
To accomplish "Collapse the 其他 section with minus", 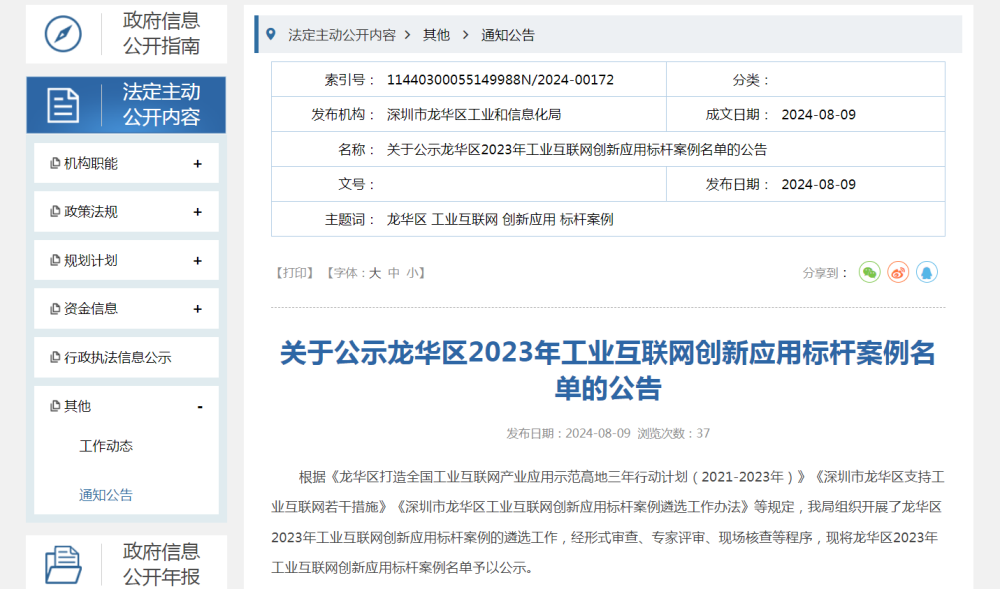I will click(200, 406).
